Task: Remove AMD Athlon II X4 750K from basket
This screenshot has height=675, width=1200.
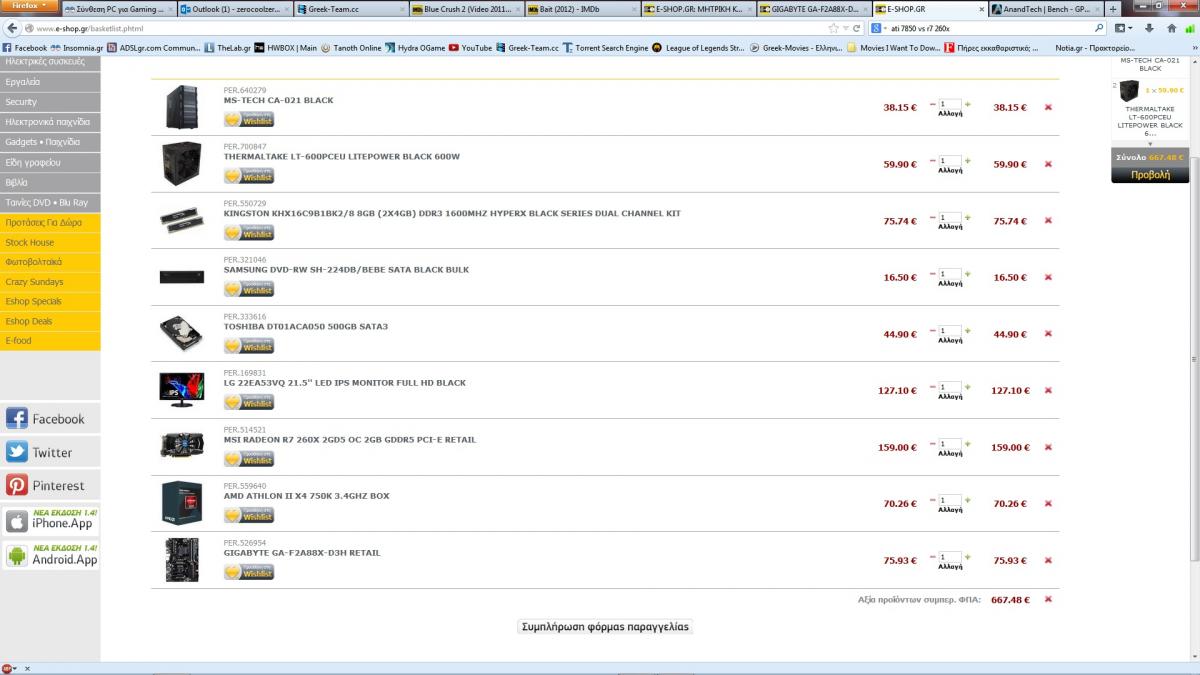Action: point(1048,504)
